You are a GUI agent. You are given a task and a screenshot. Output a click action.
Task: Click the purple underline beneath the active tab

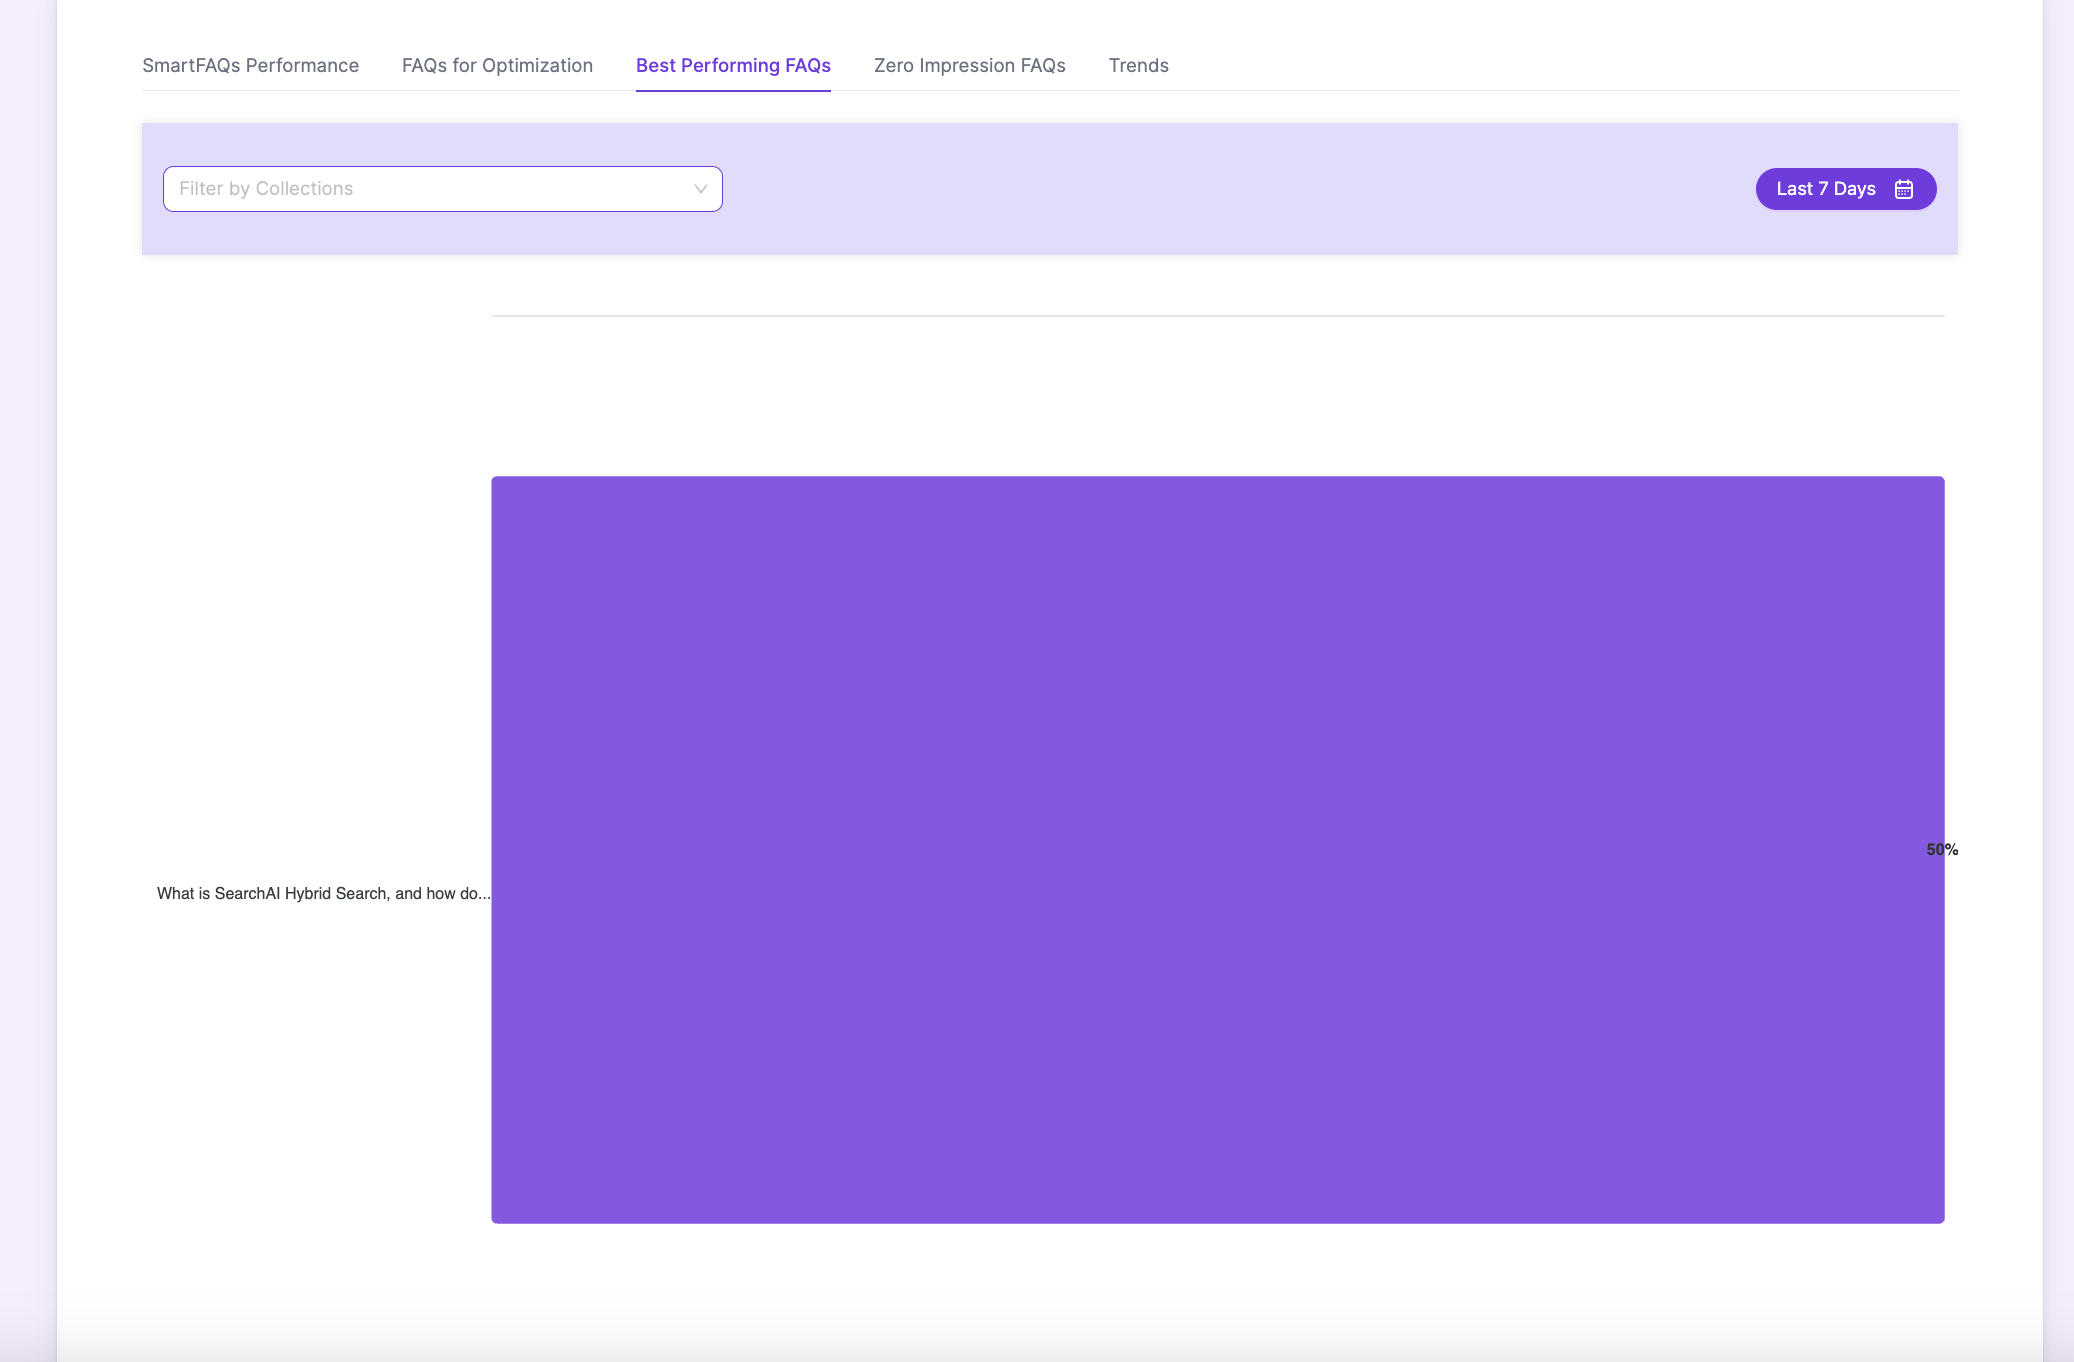point(733,90)
